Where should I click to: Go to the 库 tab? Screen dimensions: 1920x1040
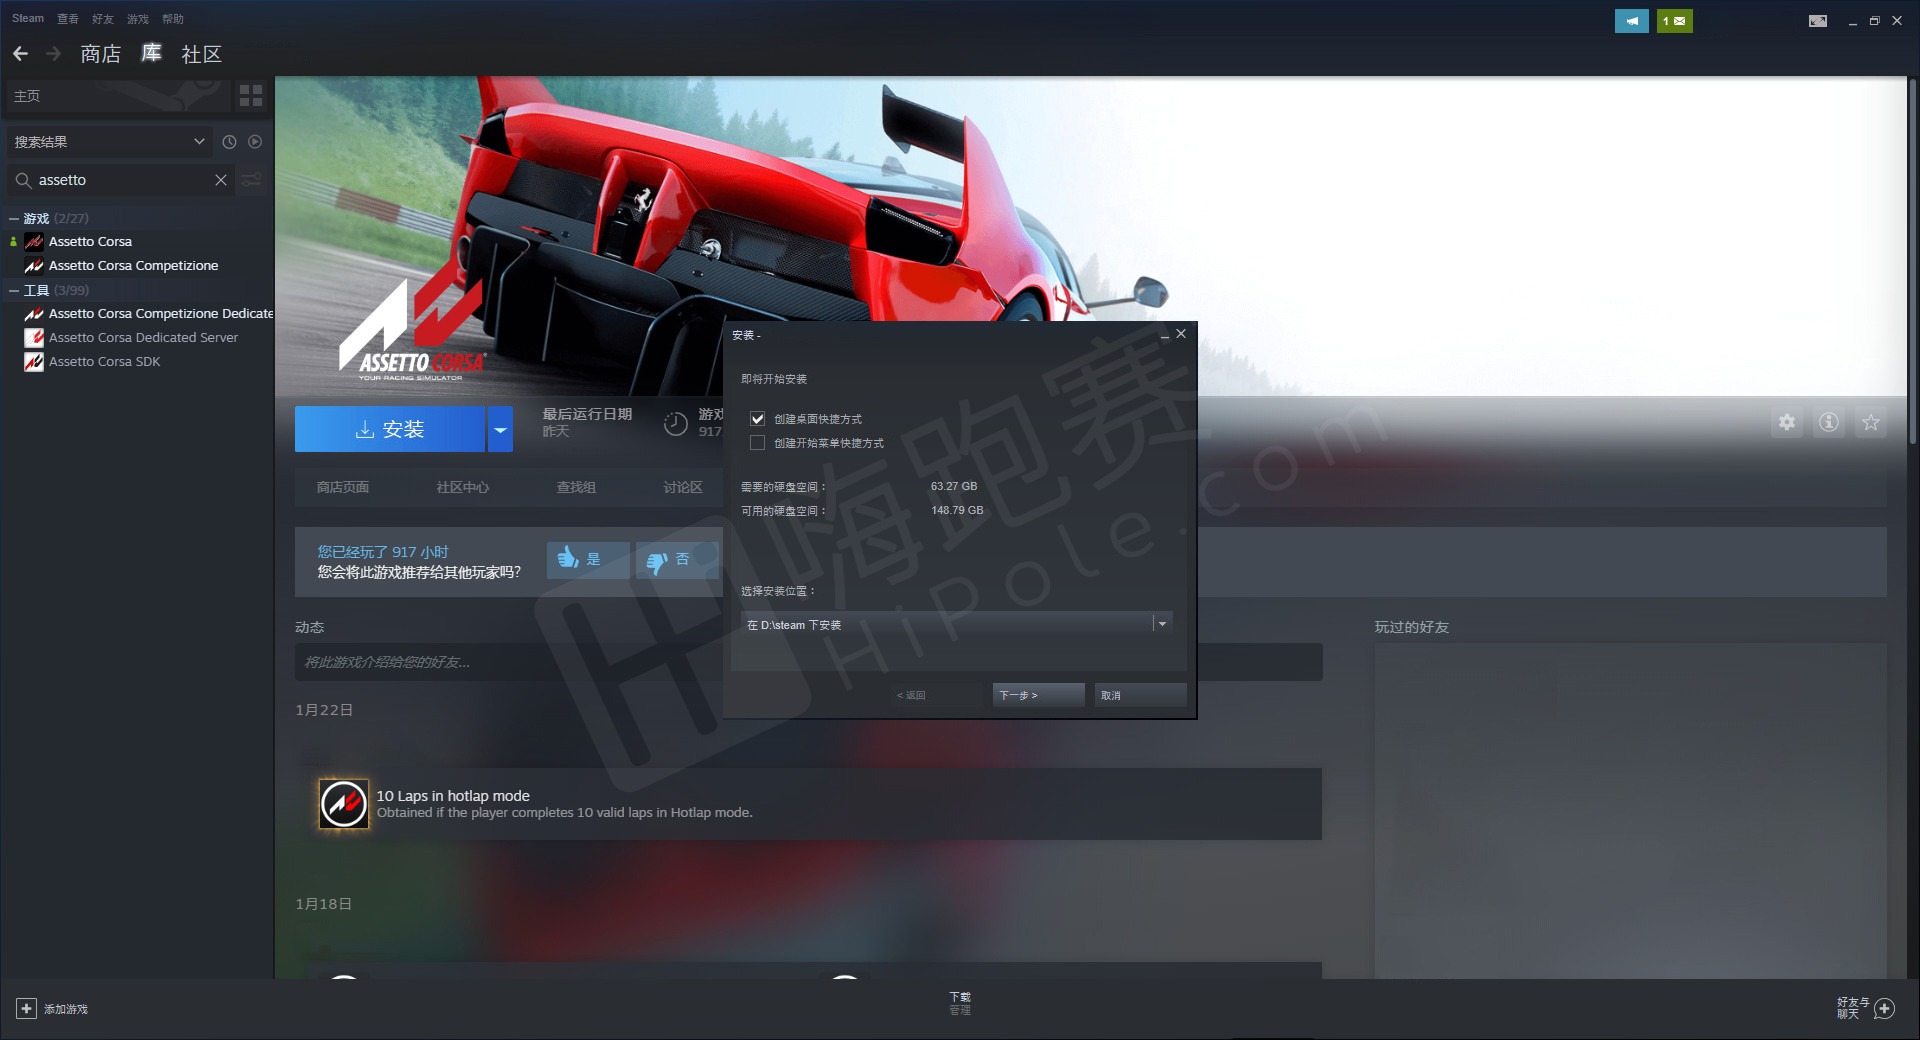(x=151, y=53)
